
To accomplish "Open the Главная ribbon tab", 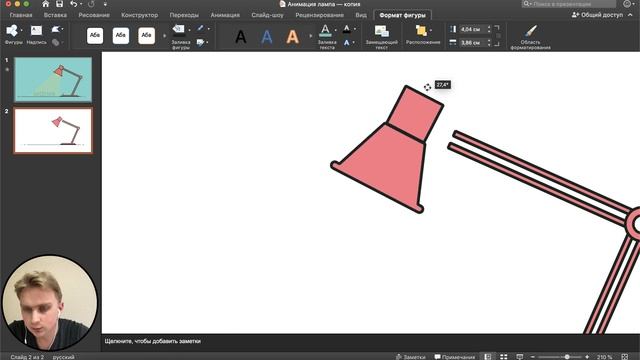I will (21, 15).
